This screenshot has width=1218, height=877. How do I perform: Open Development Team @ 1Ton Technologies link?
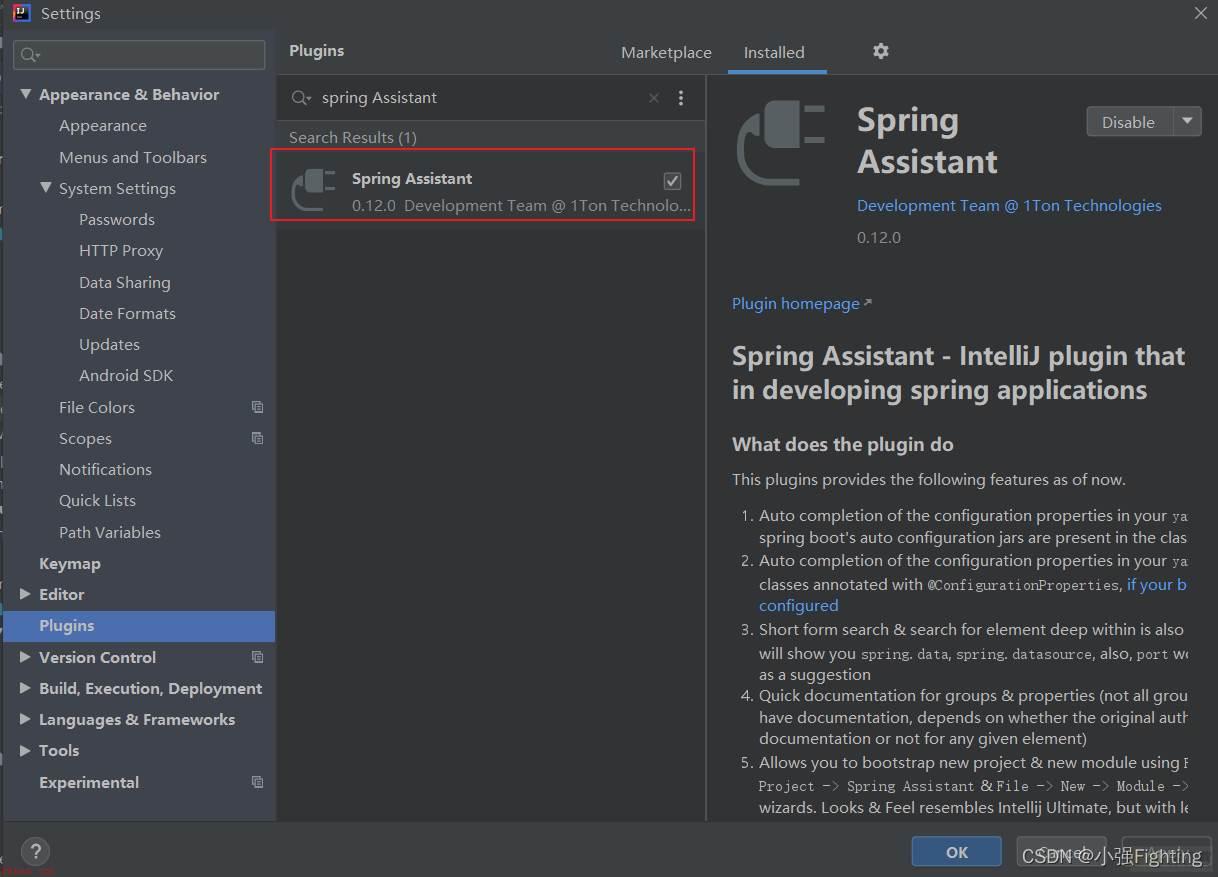point(1009,205)
